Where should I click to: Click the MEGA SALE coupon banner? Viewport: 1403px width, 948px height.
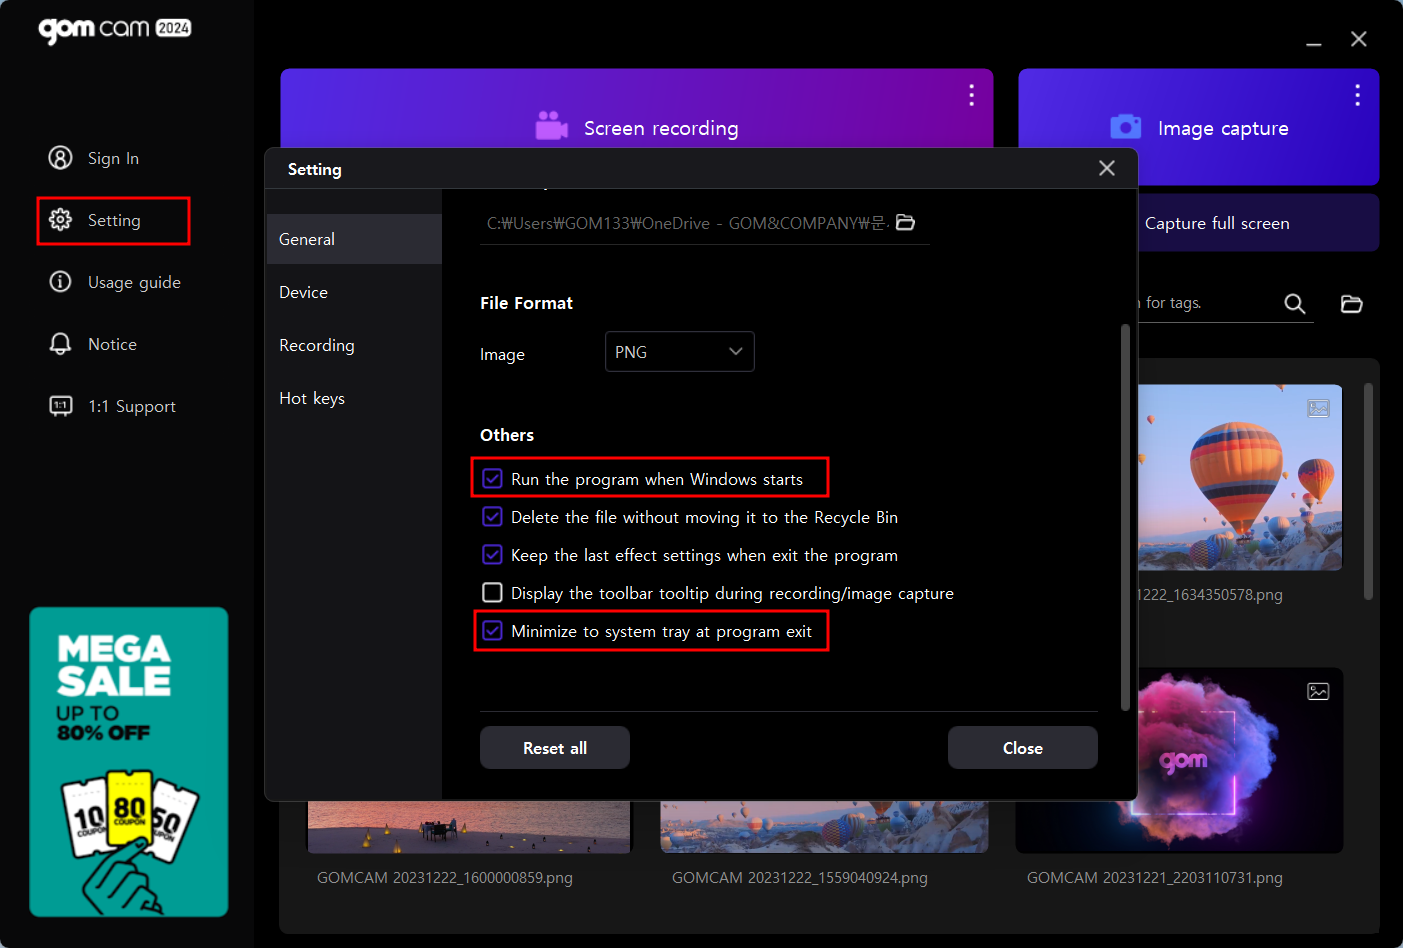tap(129, 762)
